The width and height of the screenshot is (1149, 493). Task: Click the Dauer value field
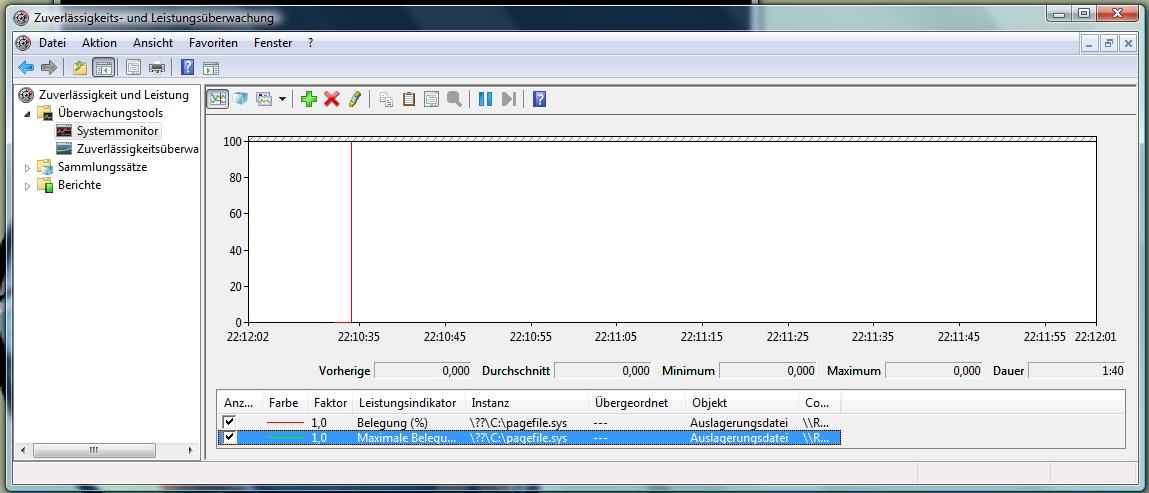tap(1076, 371)
